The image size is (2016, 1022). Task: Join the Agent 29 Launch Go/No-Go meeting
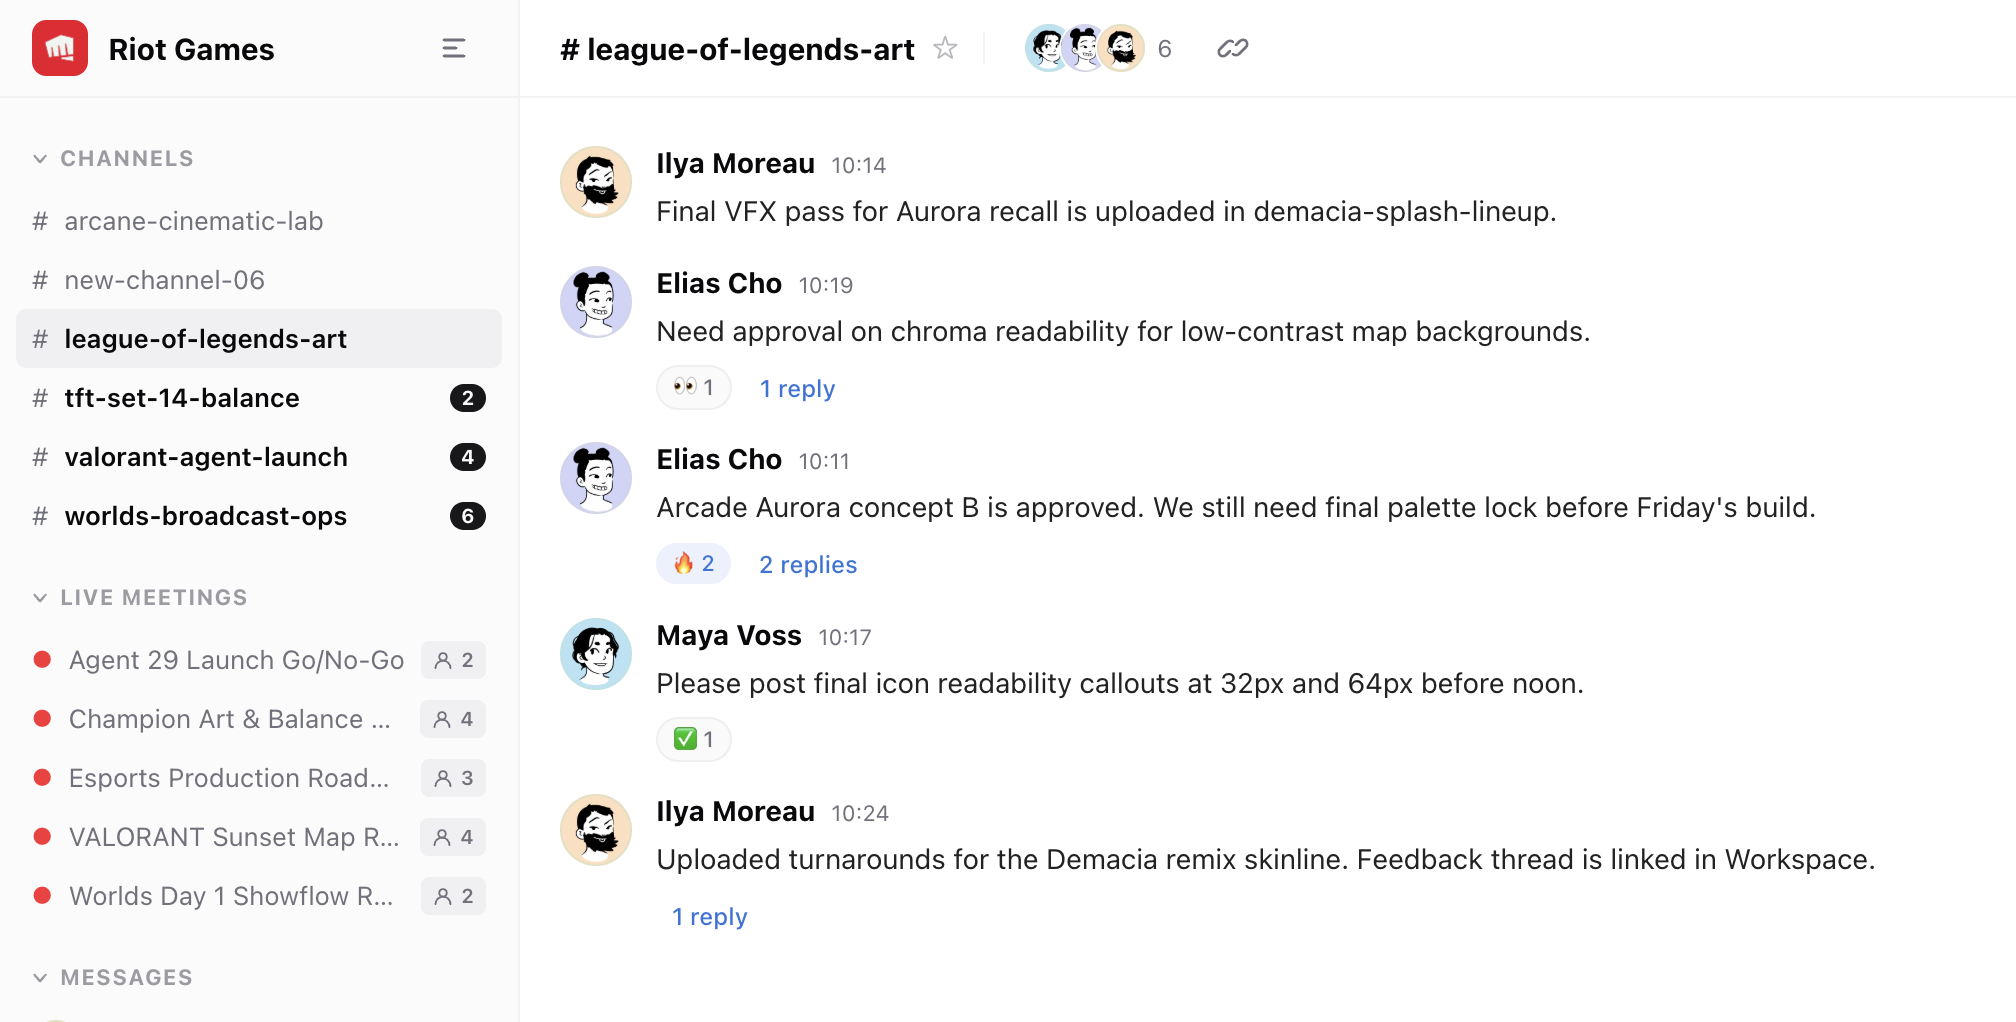click(x=236, y=660)
